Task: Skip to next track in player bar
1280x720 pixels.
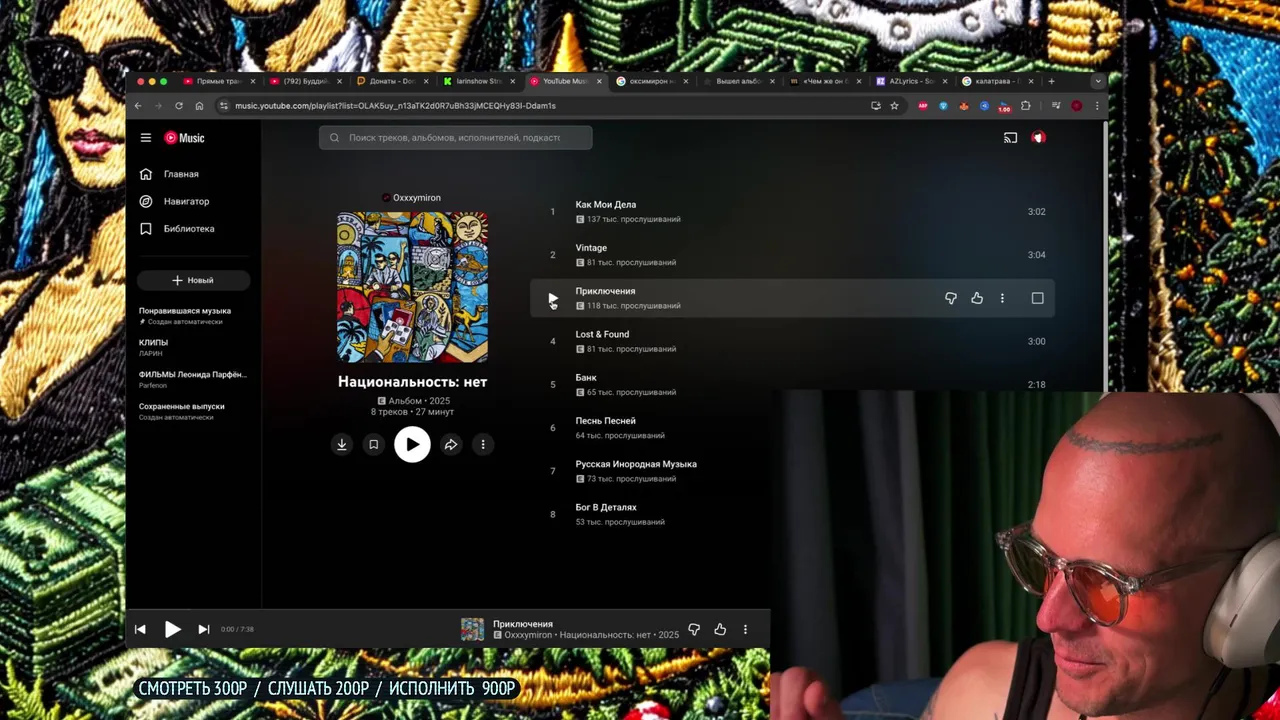Action: [203, 629]
